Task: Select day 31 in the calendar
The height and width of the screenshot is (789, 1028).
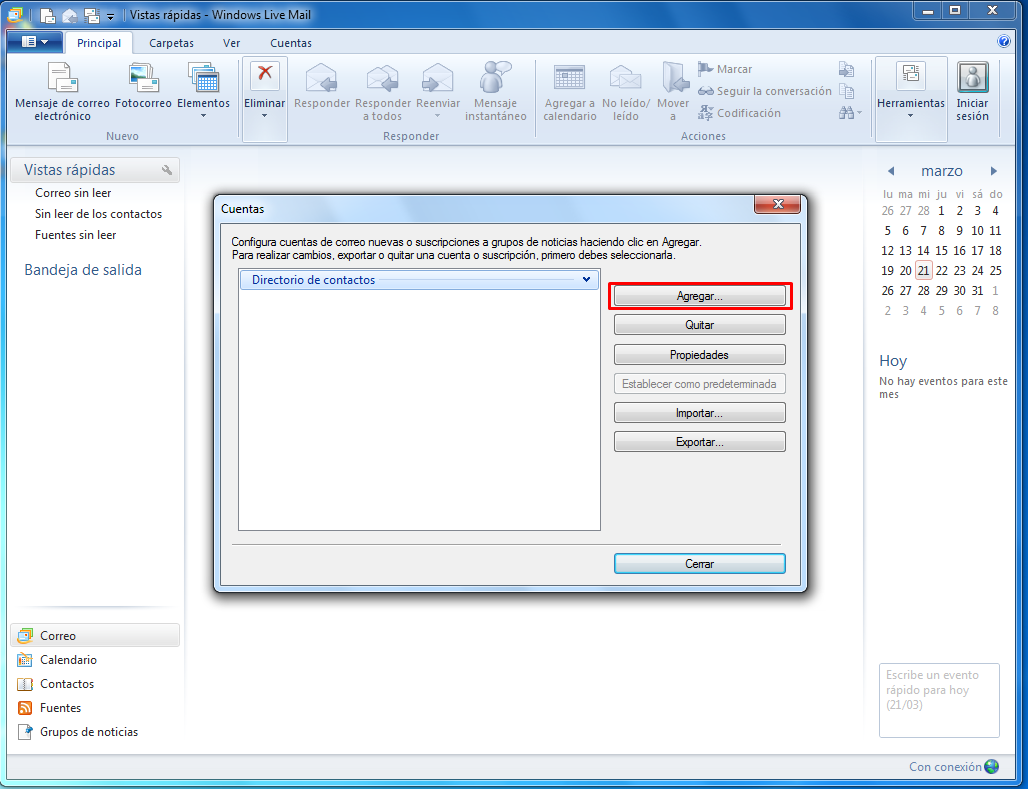Action: pyautogui.click(x=978, y=291)
